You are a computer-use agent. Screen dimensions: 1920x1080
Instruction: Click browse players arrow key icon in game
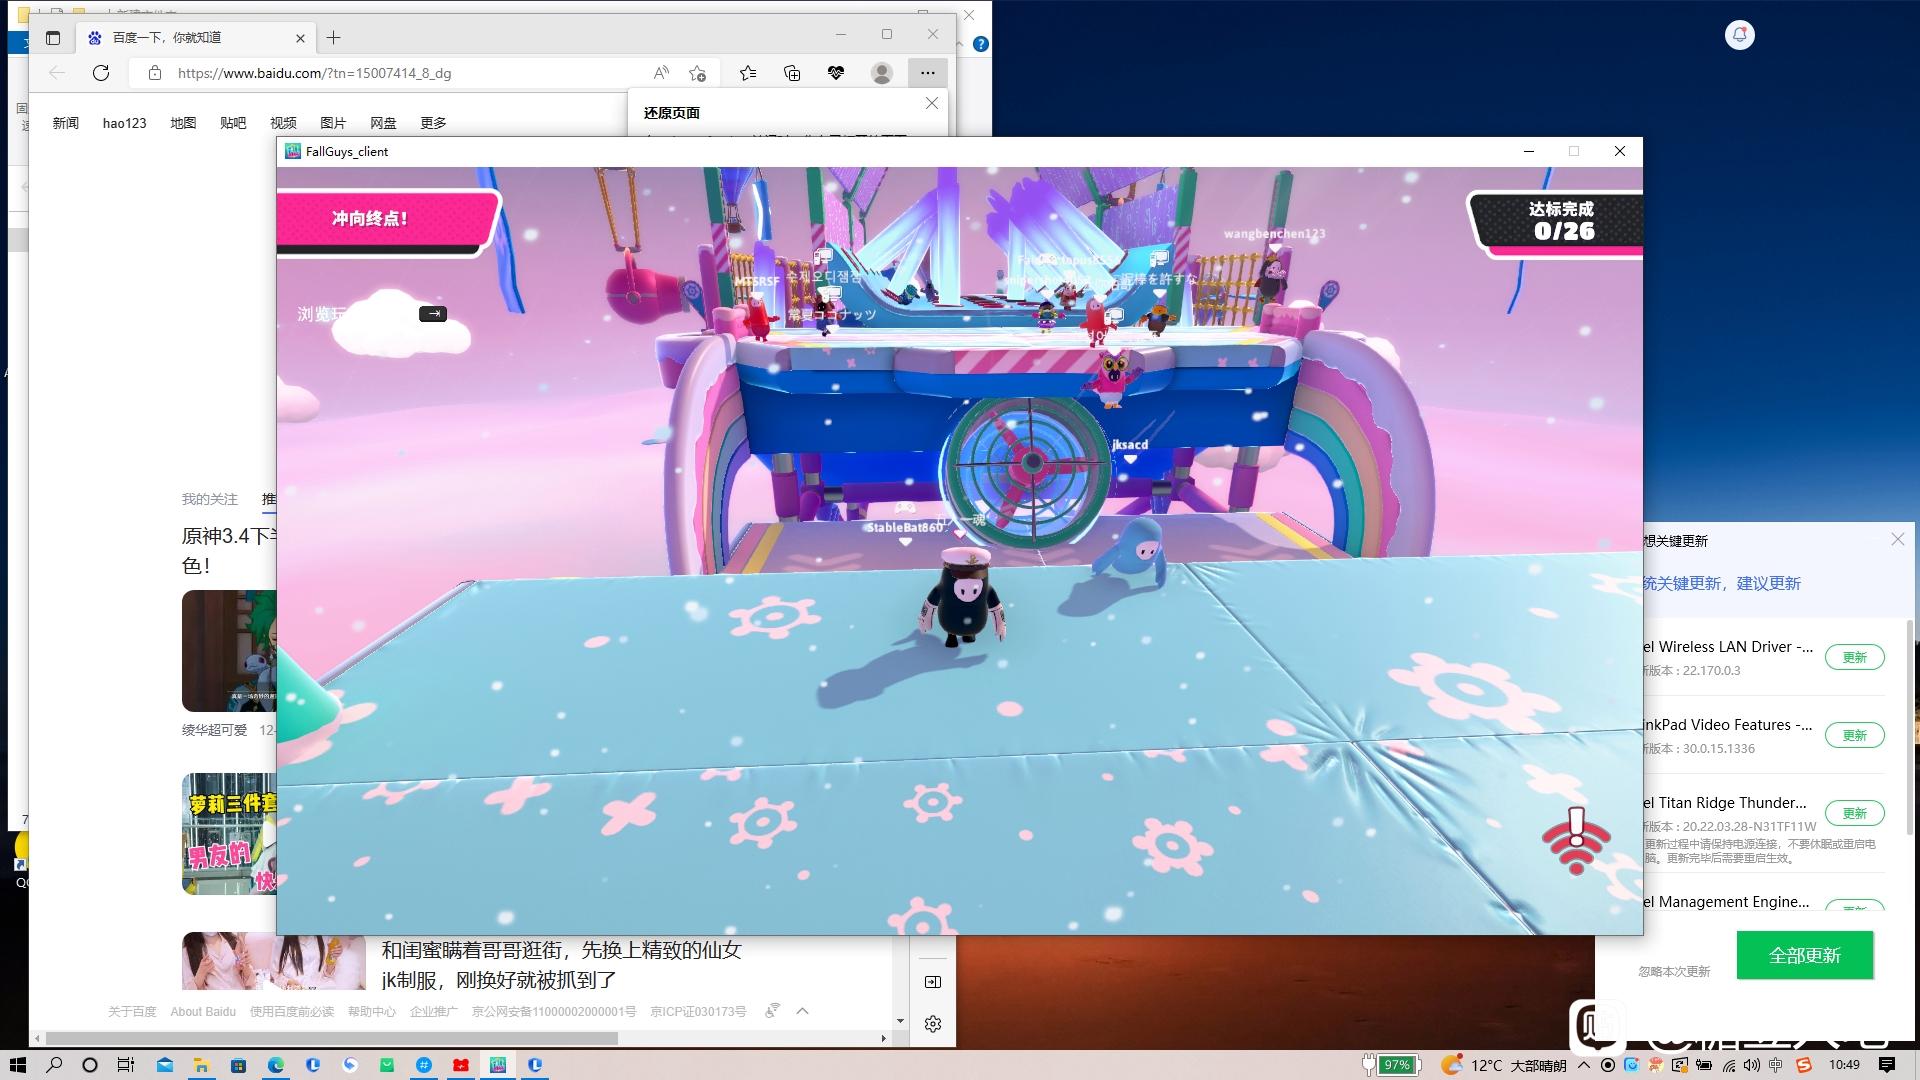pos(433,314)
